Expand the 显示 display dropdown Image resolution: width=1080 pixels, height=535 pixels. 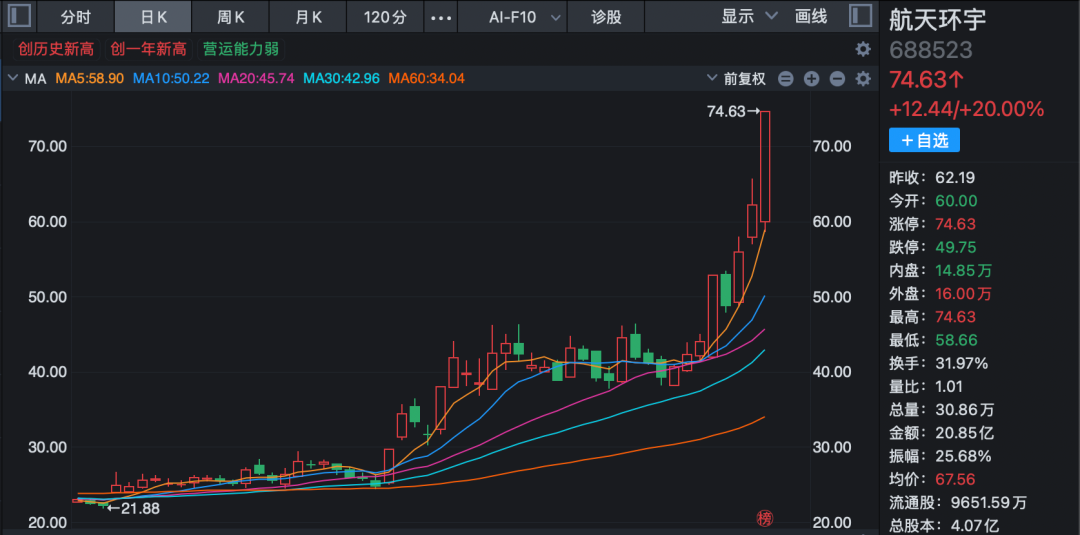pos(749,16)
